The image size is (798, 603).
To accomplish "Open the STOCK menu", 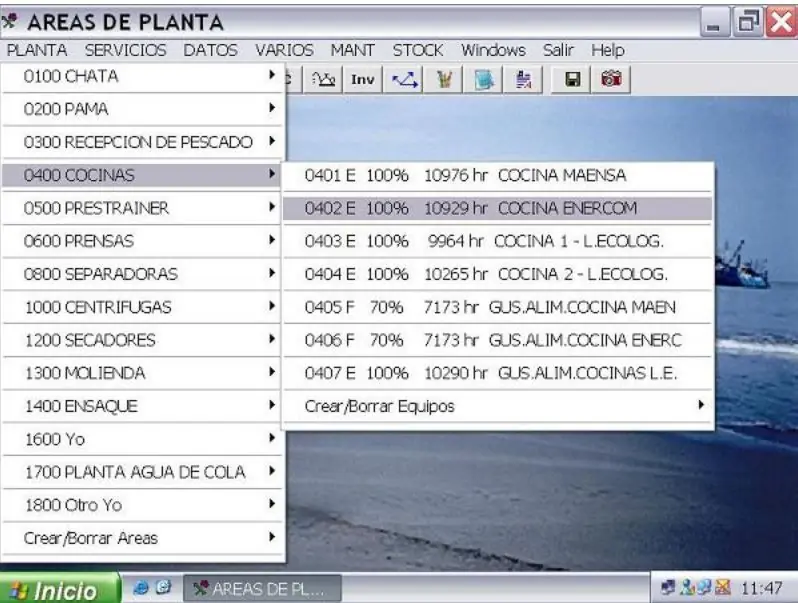I will (x=418, y=50).
